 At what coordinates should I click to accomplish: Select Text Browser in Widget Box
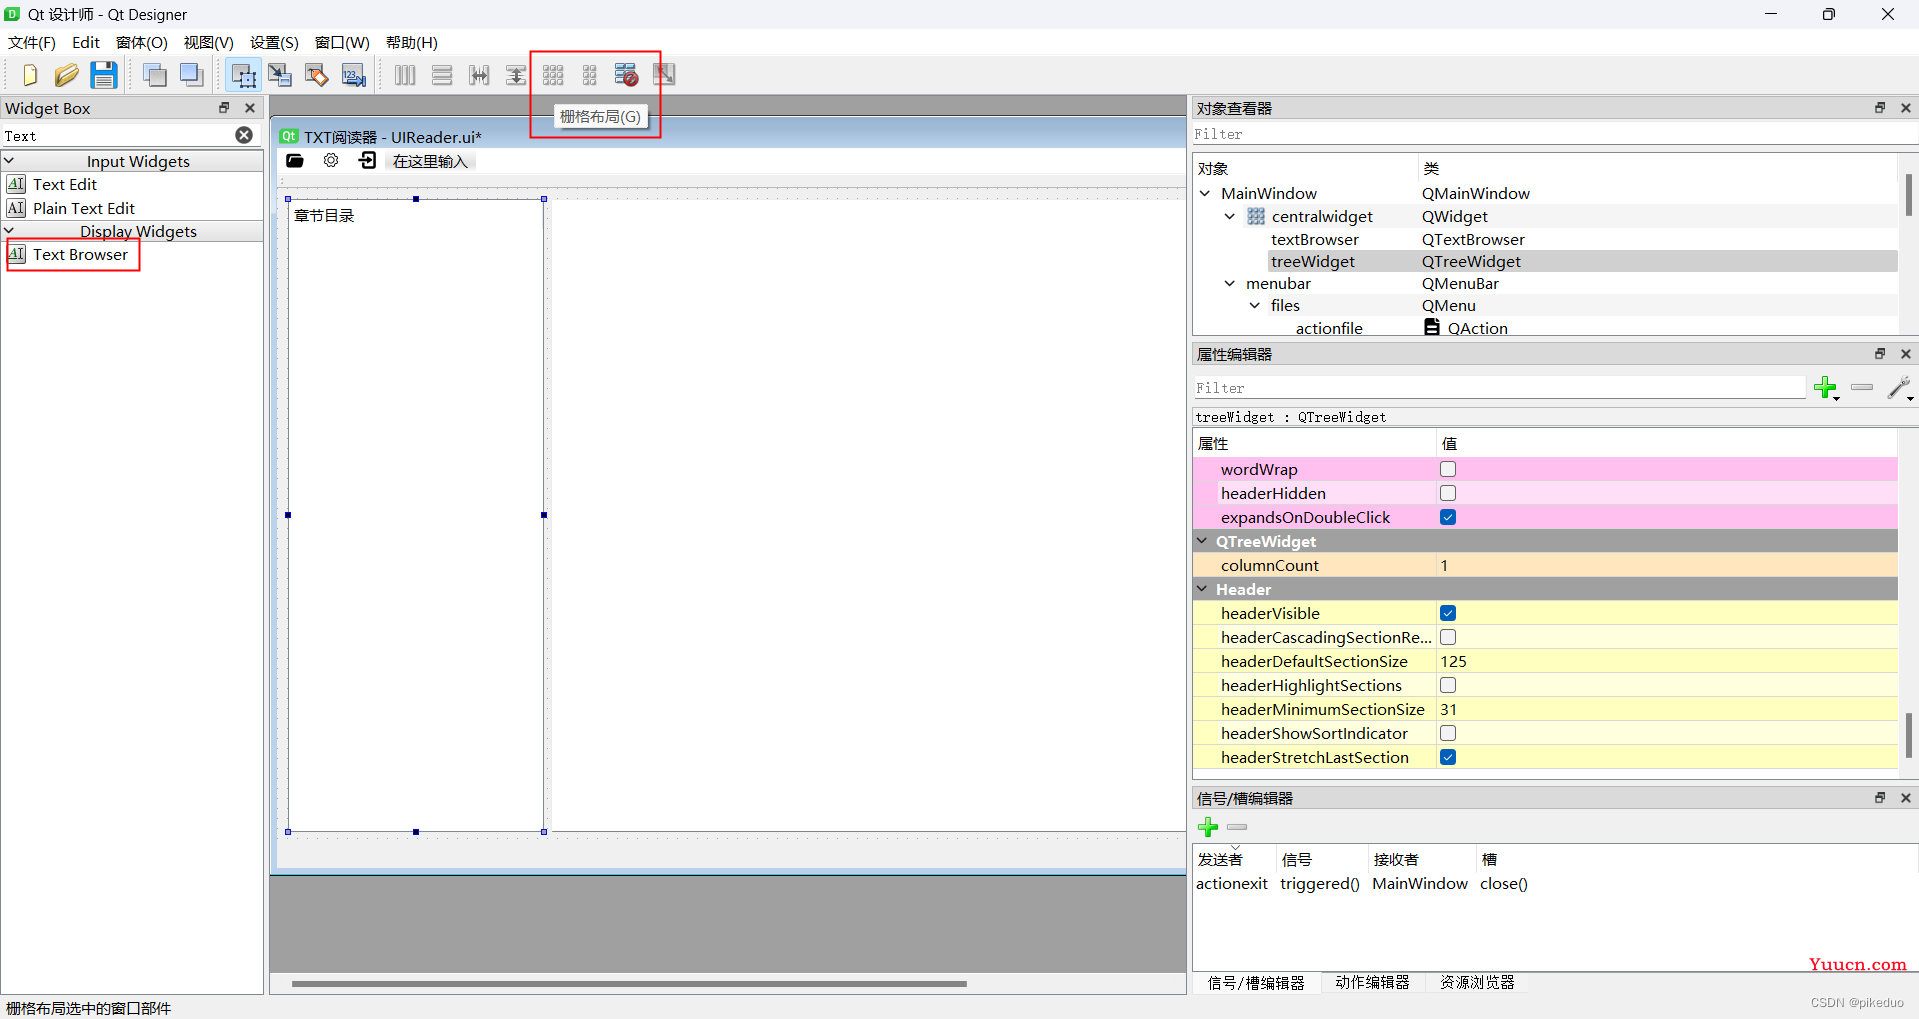click(80, 254)
